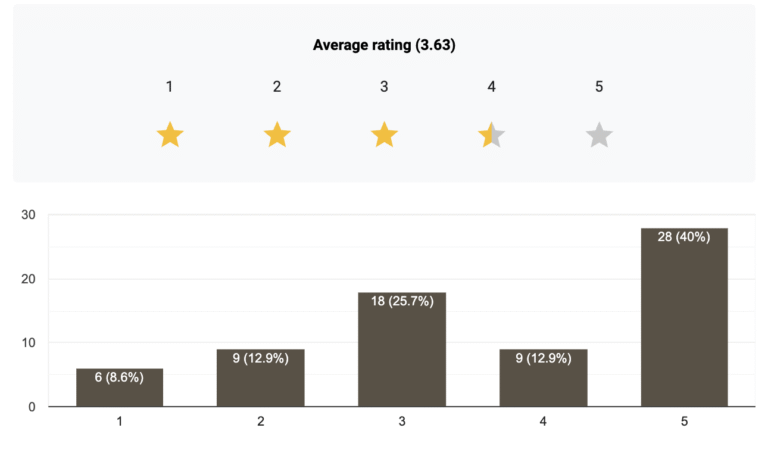768x456 pixels.
Task: Click the number 3 above the stars
Action: tap(384, 87)
